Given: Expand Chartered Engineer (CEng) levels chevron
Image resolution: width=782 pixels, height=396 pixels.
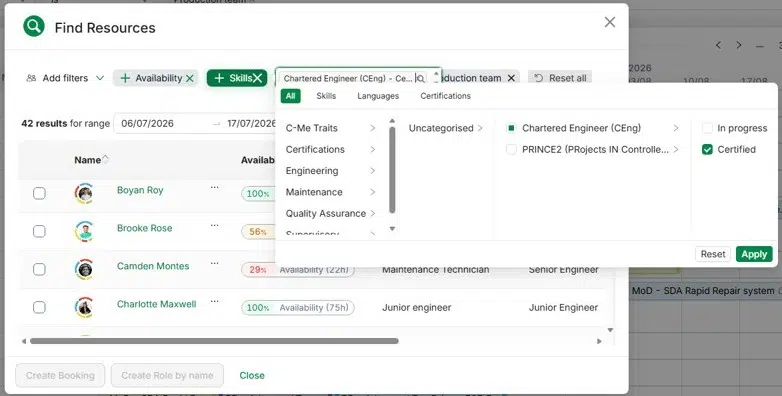Looking at the screenshot, I should pyautogui.click(x=676, y=128).
